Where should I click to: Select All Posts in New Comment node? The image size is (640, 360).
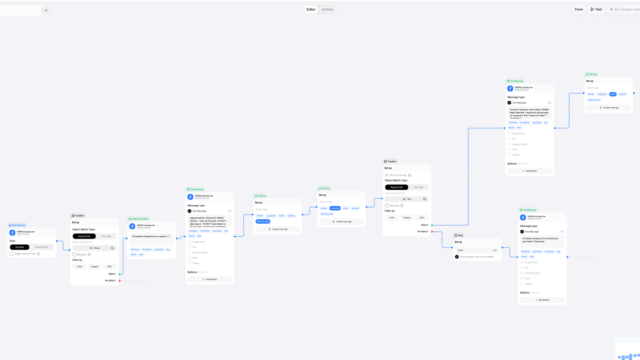20,247
